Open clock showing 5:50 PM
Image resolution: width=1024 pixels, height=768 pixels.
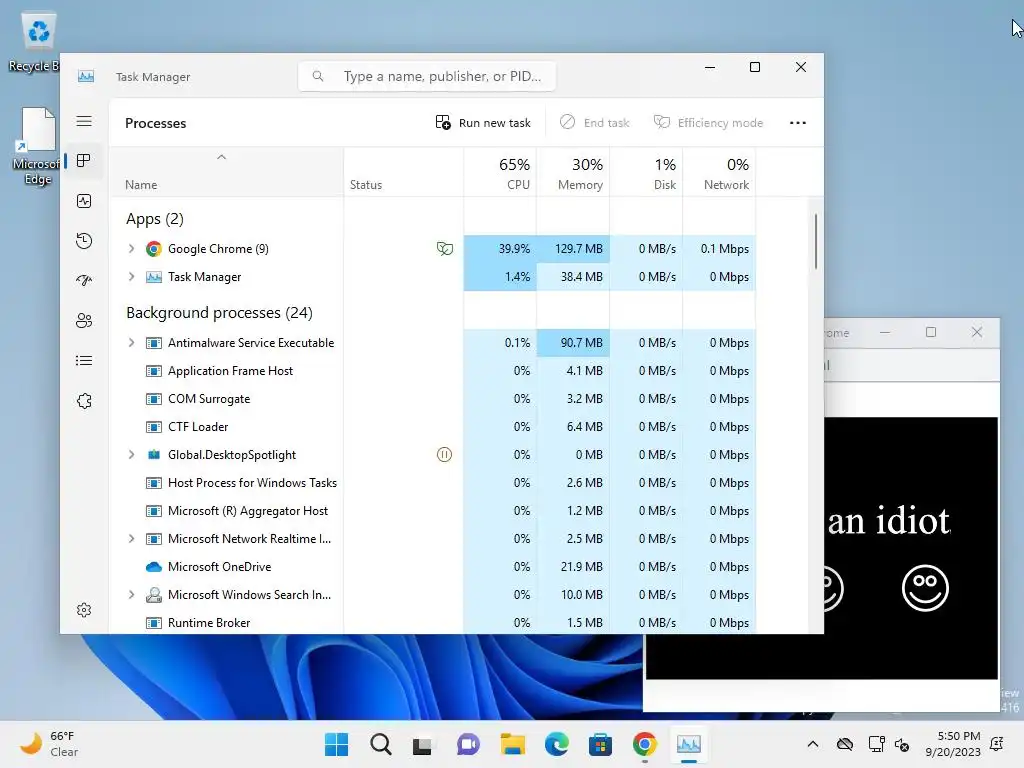coord(953,744)
